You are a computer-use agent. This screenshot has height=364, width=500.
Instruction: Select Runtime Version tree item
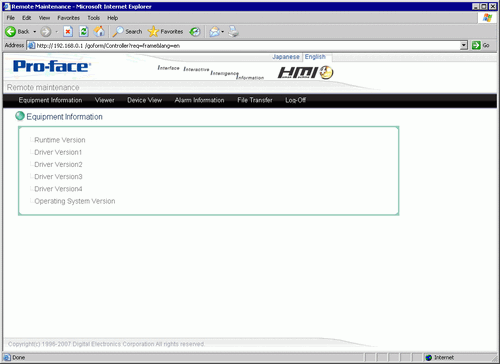[x=60, y=140]
